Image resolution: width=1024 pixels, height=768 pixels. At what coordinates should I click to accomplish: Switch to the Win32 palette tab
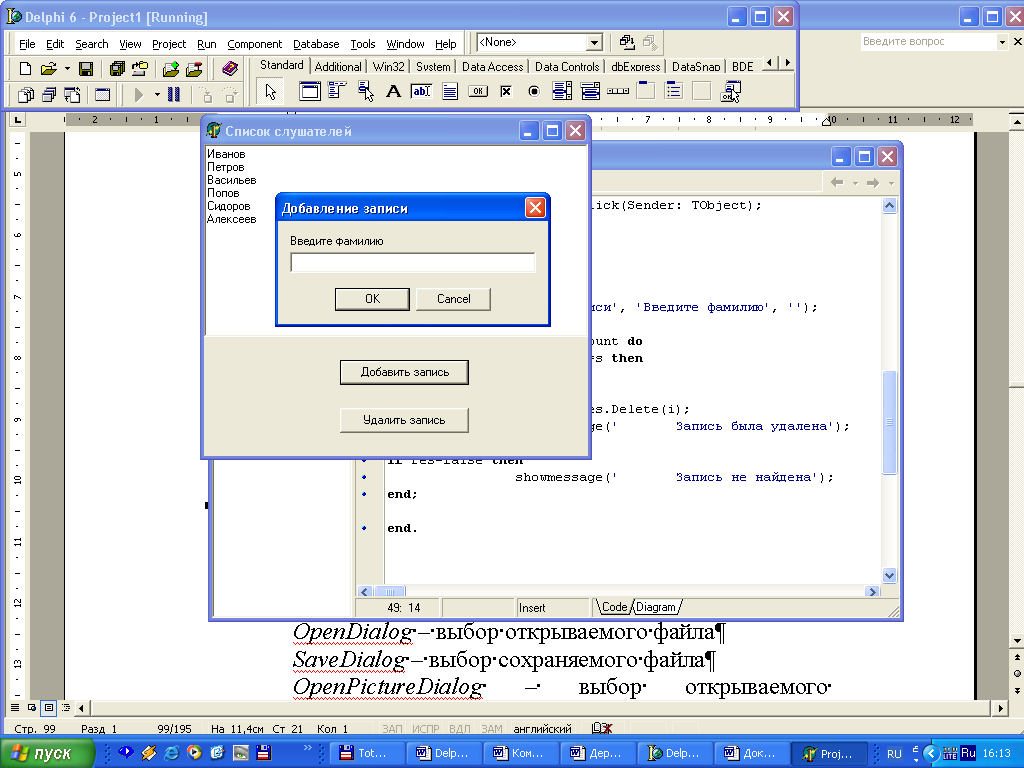[389, 67]
